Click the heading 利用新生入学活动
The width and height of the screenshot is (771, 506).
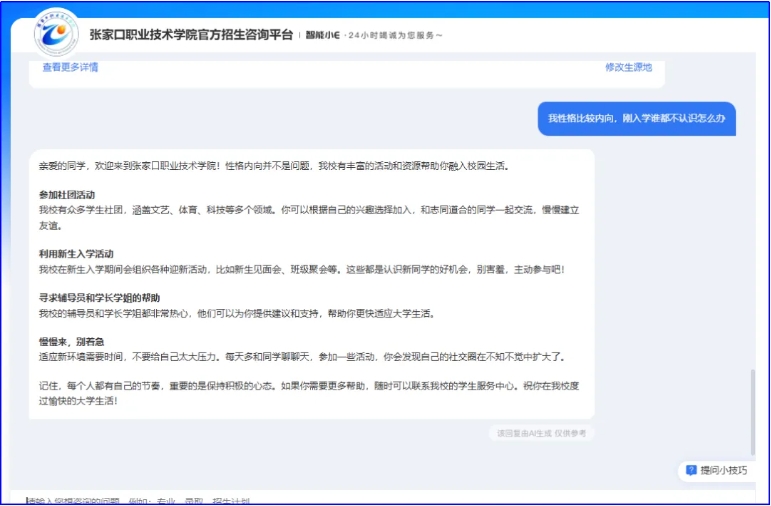coord(76,254)
